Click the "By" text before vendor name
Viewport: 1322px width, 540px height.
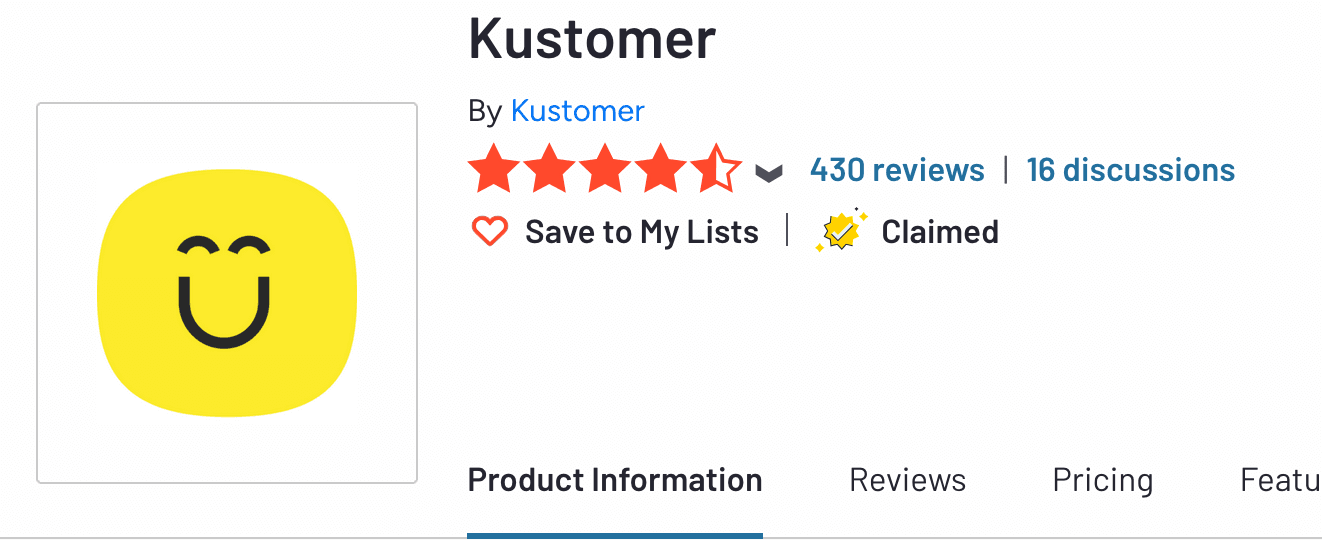tap(484, 111)
